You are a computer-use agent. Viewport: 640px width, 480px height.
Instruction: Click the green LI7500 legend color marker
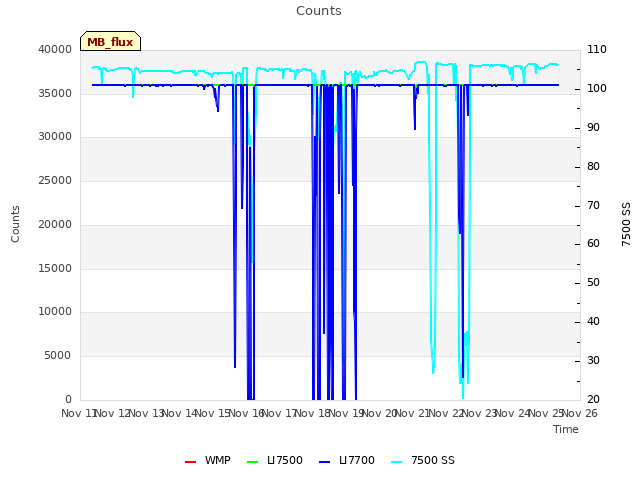[253, 462]
